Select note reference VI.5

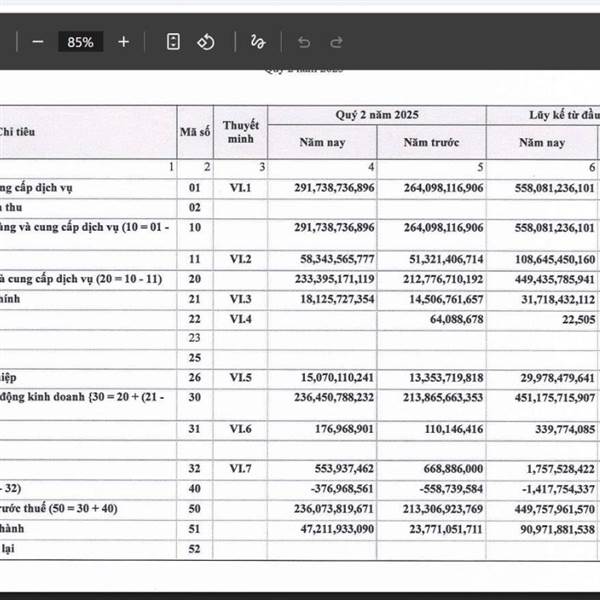point(240,378)
